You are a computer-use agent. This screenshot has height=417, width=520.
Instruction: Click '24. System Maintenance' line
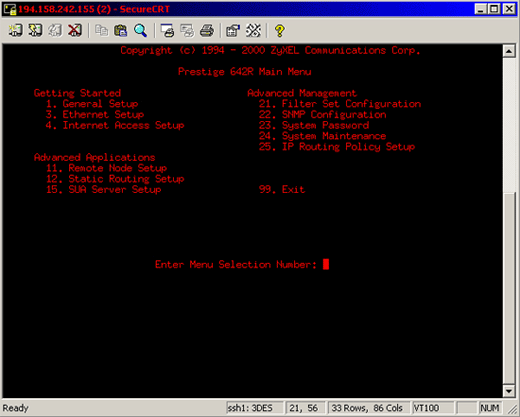(323, 136)
